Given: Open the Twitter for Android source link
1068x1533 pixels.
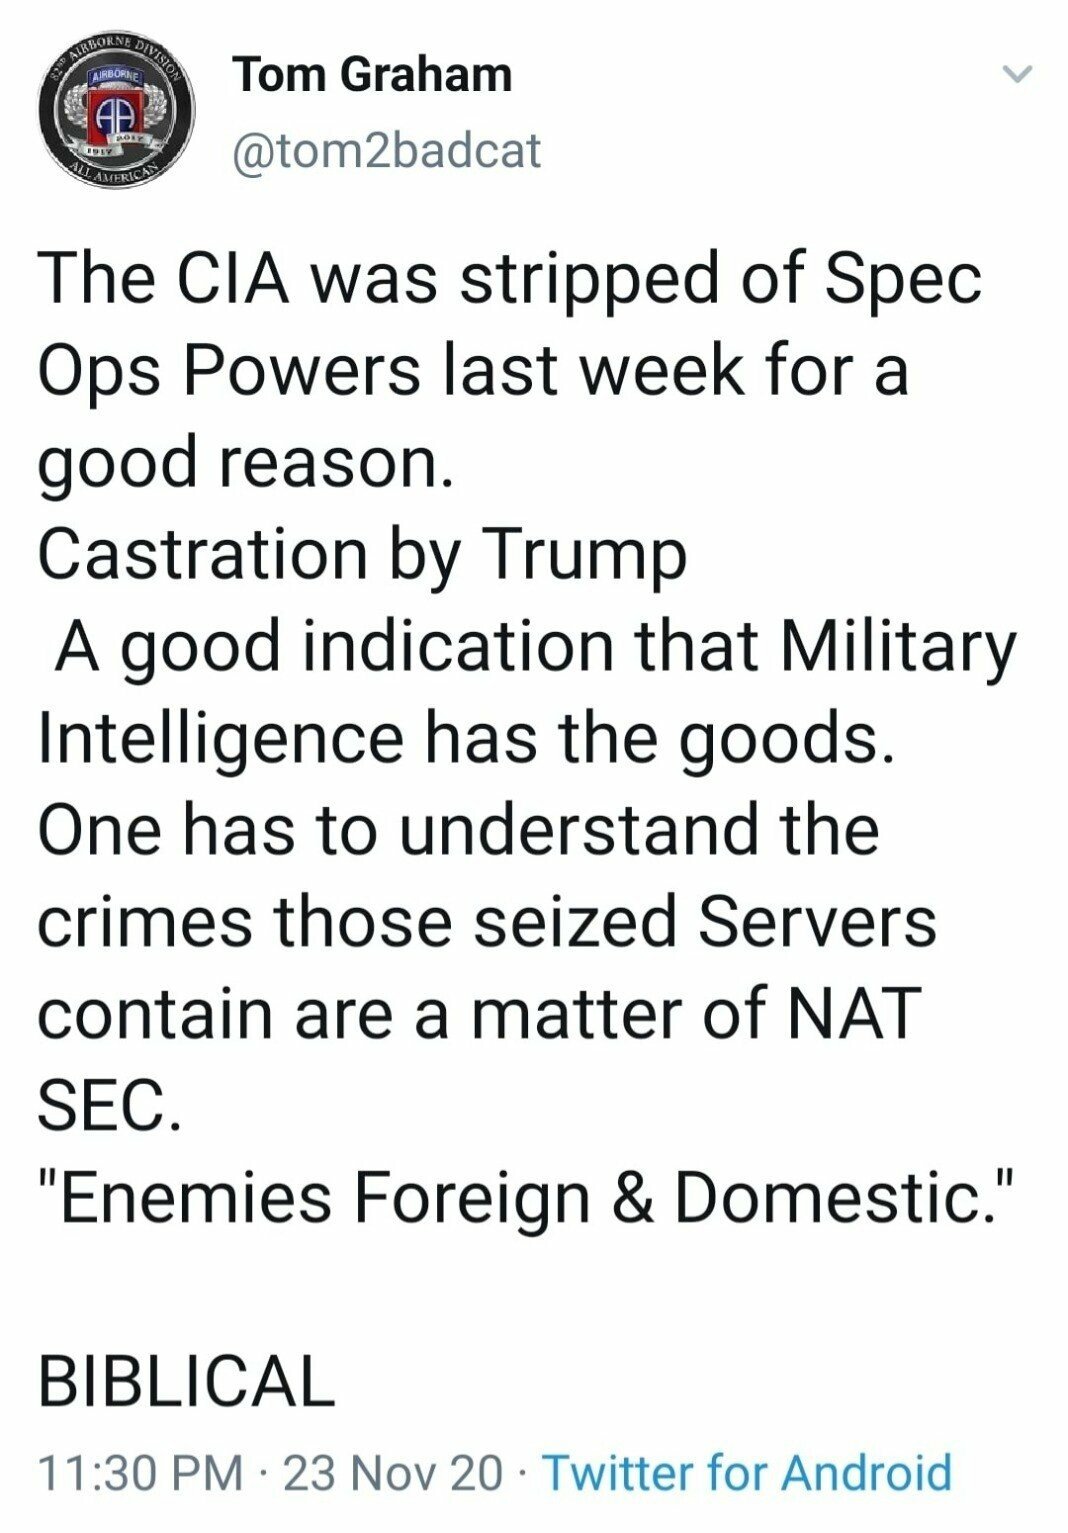Looking at the screenshot, I should (746, 1472).
